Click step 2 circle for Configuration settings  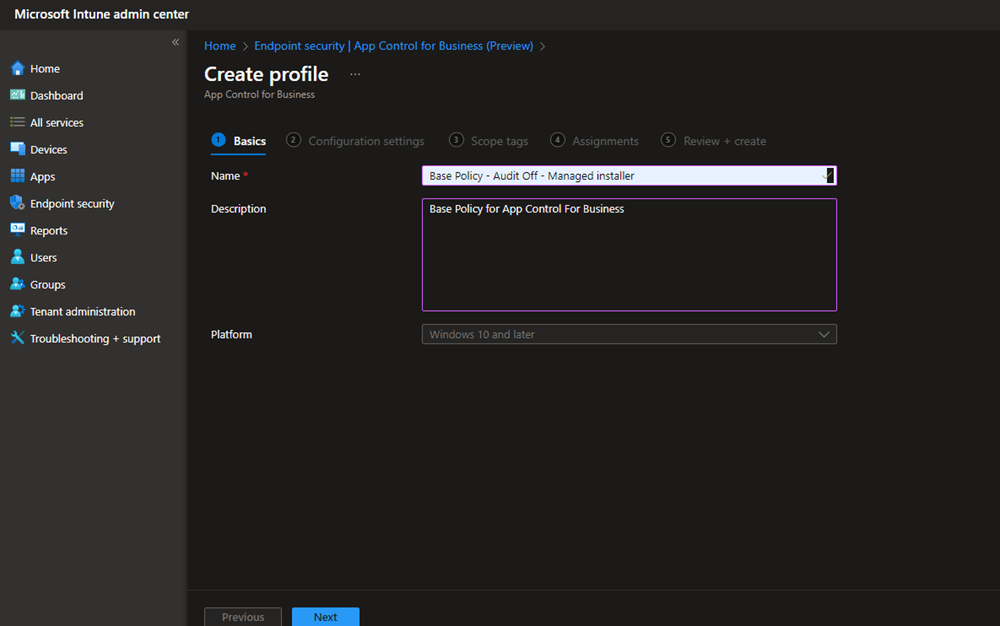293,140
